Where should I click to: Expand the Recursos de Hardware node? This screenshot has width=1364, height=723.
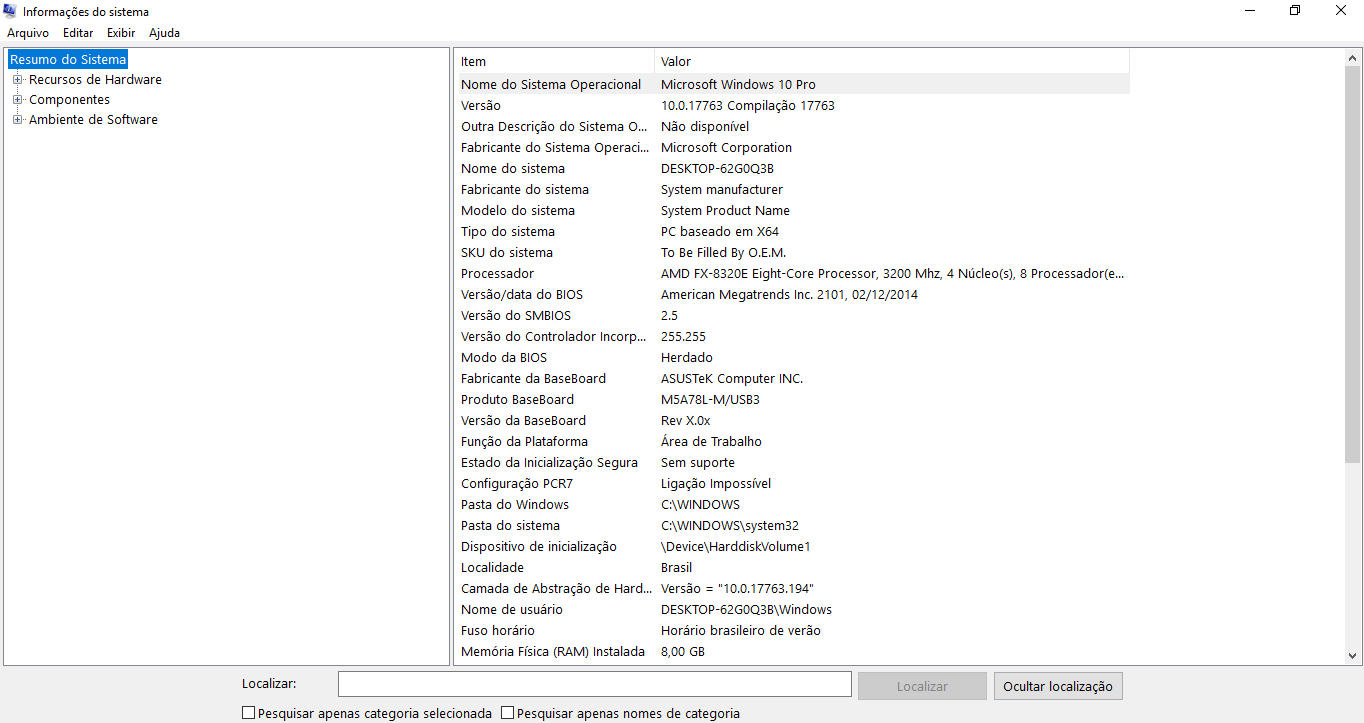coord(17,80)
